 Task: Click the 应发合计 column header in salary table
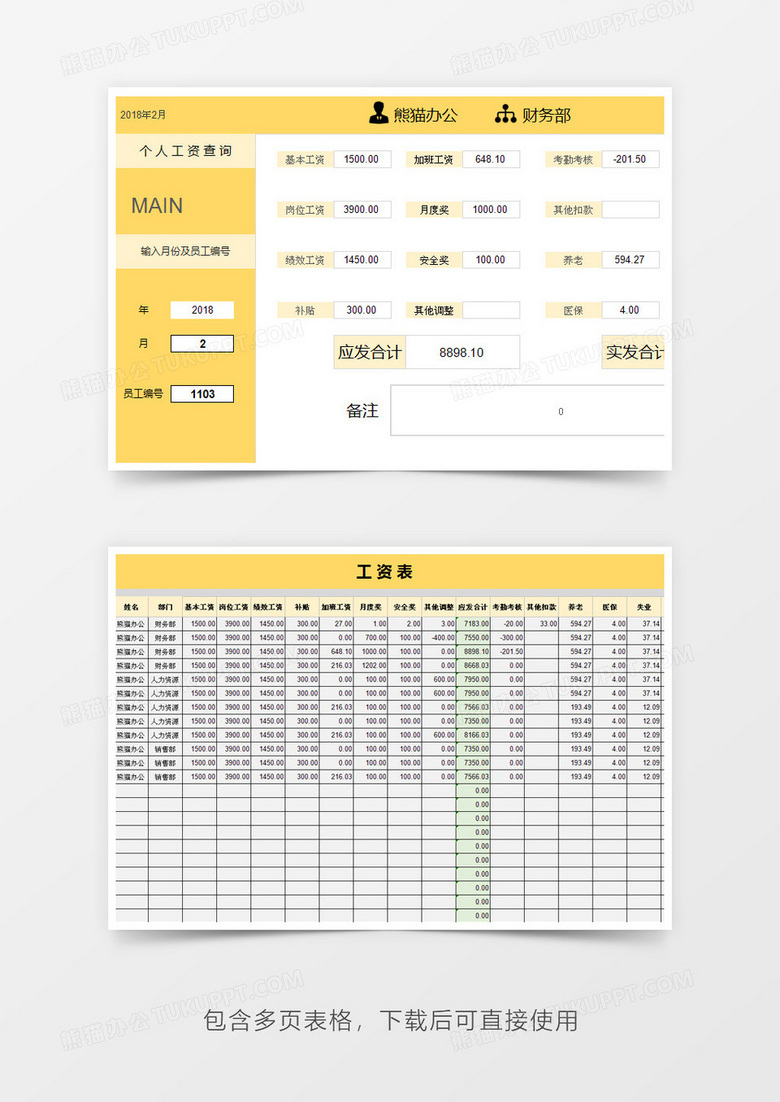[473, 607]
